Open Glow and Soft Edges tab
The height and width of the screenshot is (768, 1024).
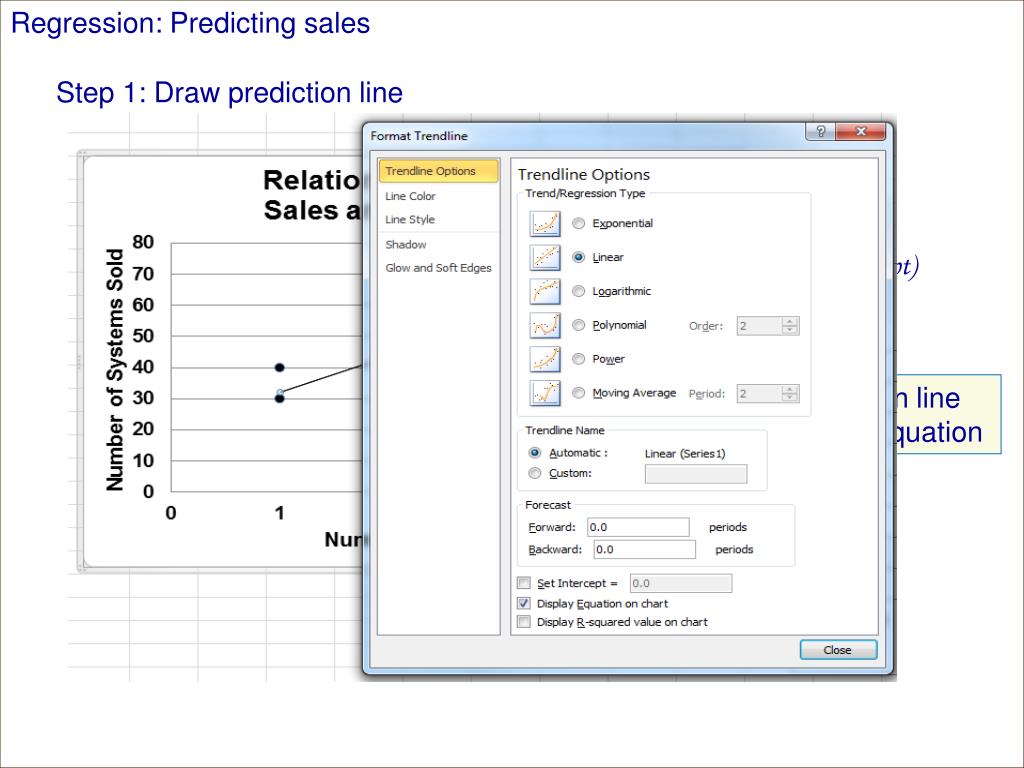click(438, 268)
